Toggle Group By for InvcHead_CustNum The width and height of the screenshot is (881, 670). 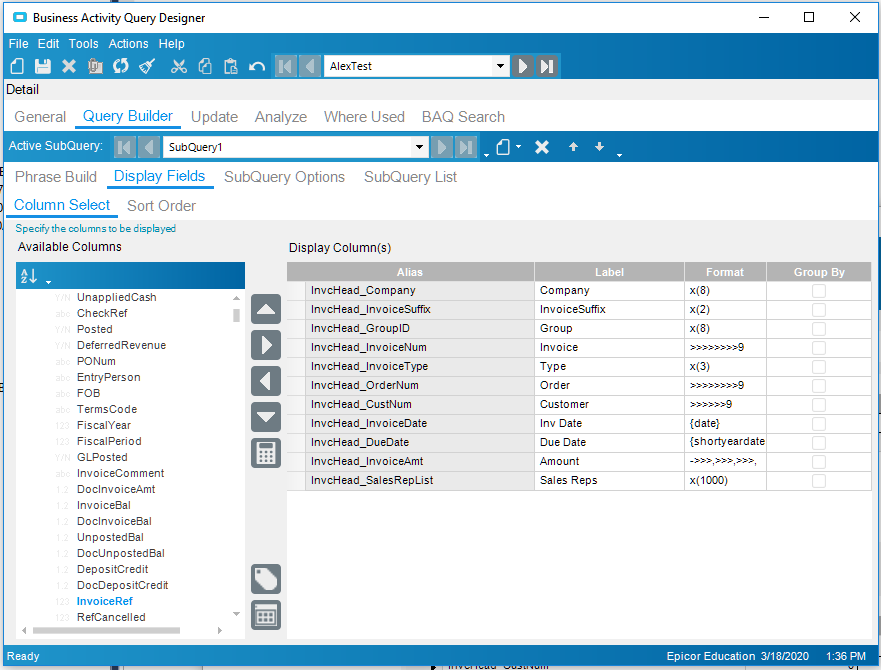pos(819,405)
